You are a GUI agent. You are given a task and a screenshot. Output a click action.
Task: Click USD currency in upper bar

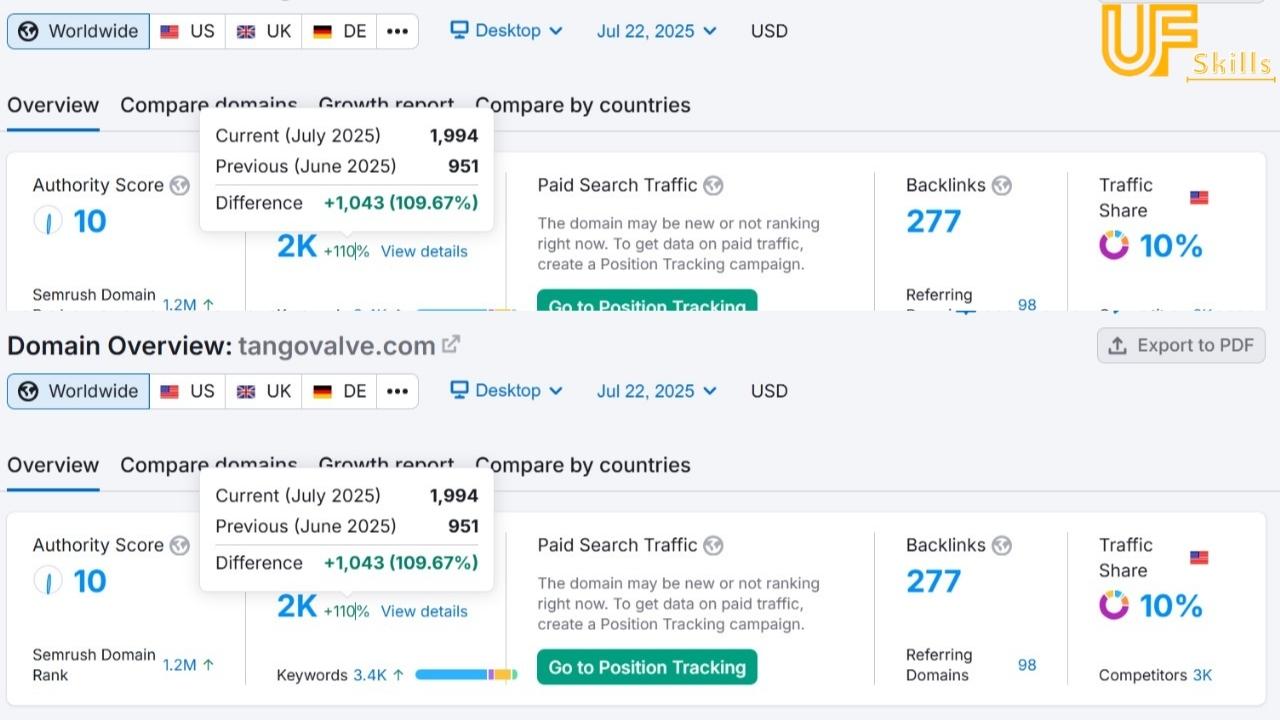[x=769, y=31]
